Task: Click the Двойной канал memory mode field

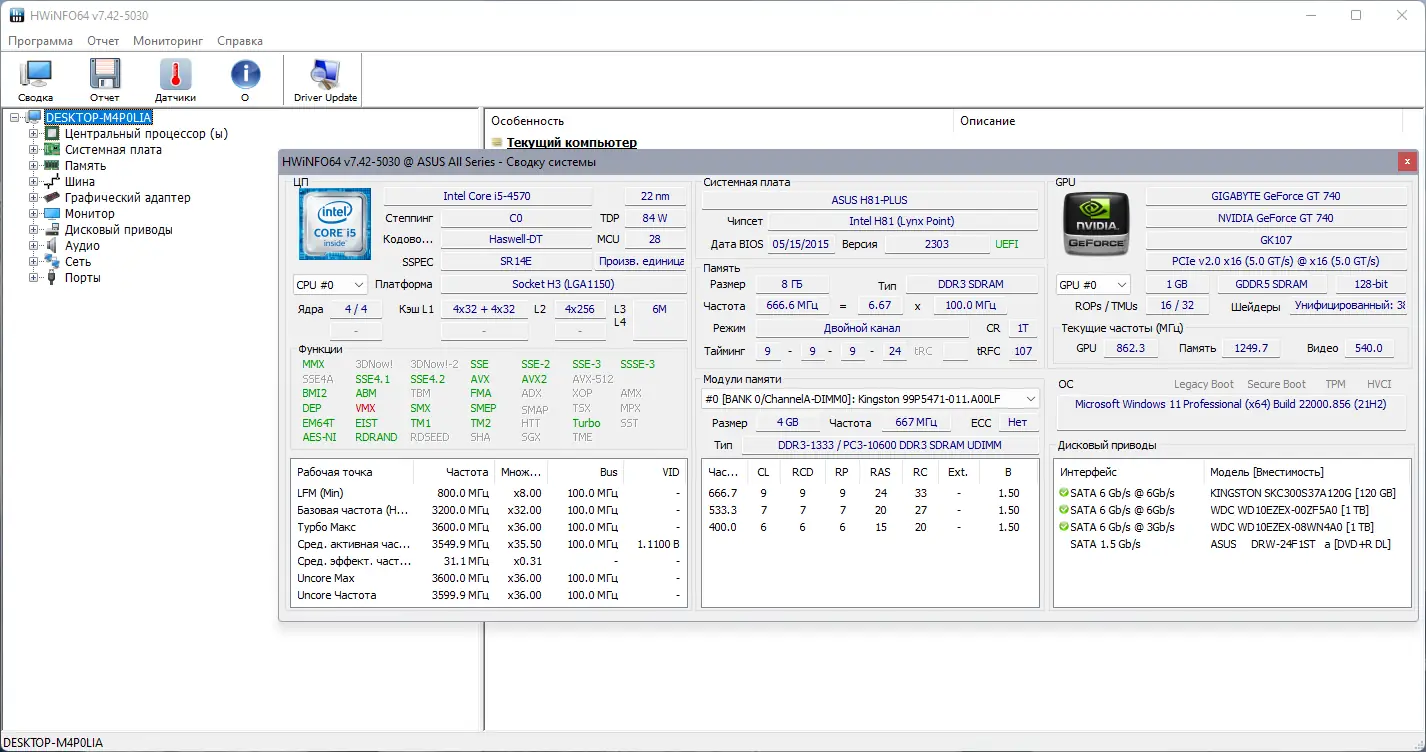Action: coord(862,328)
